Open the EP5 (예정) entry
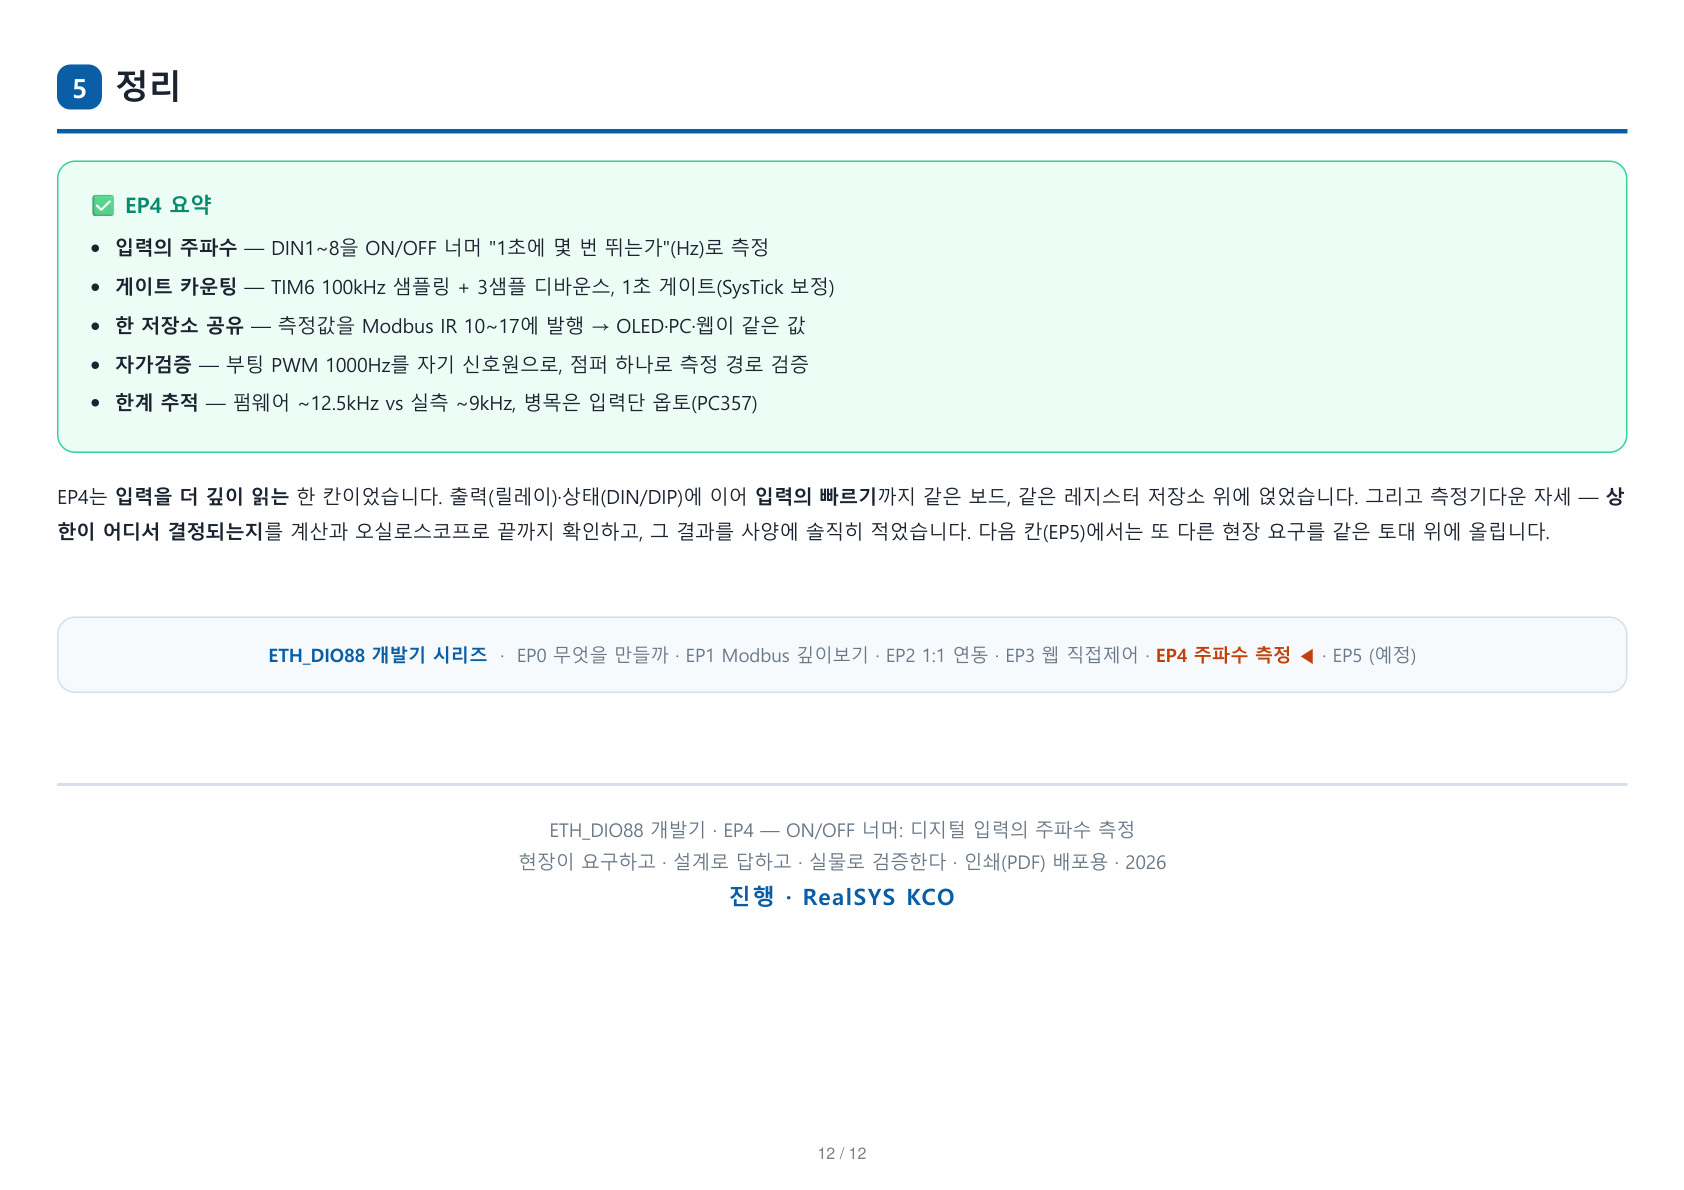 tap(1374, 655)
